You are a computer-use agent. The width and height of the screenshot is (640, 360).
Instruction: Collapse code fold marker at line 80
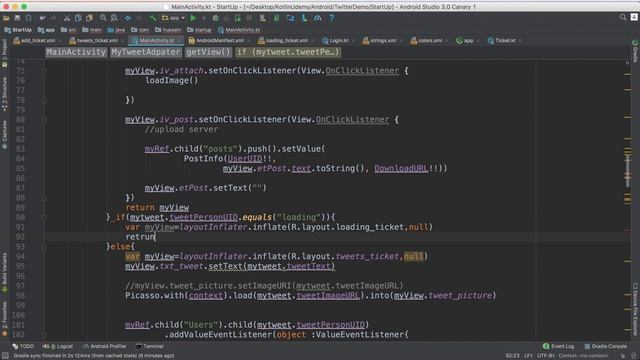[x=44, y=120]
